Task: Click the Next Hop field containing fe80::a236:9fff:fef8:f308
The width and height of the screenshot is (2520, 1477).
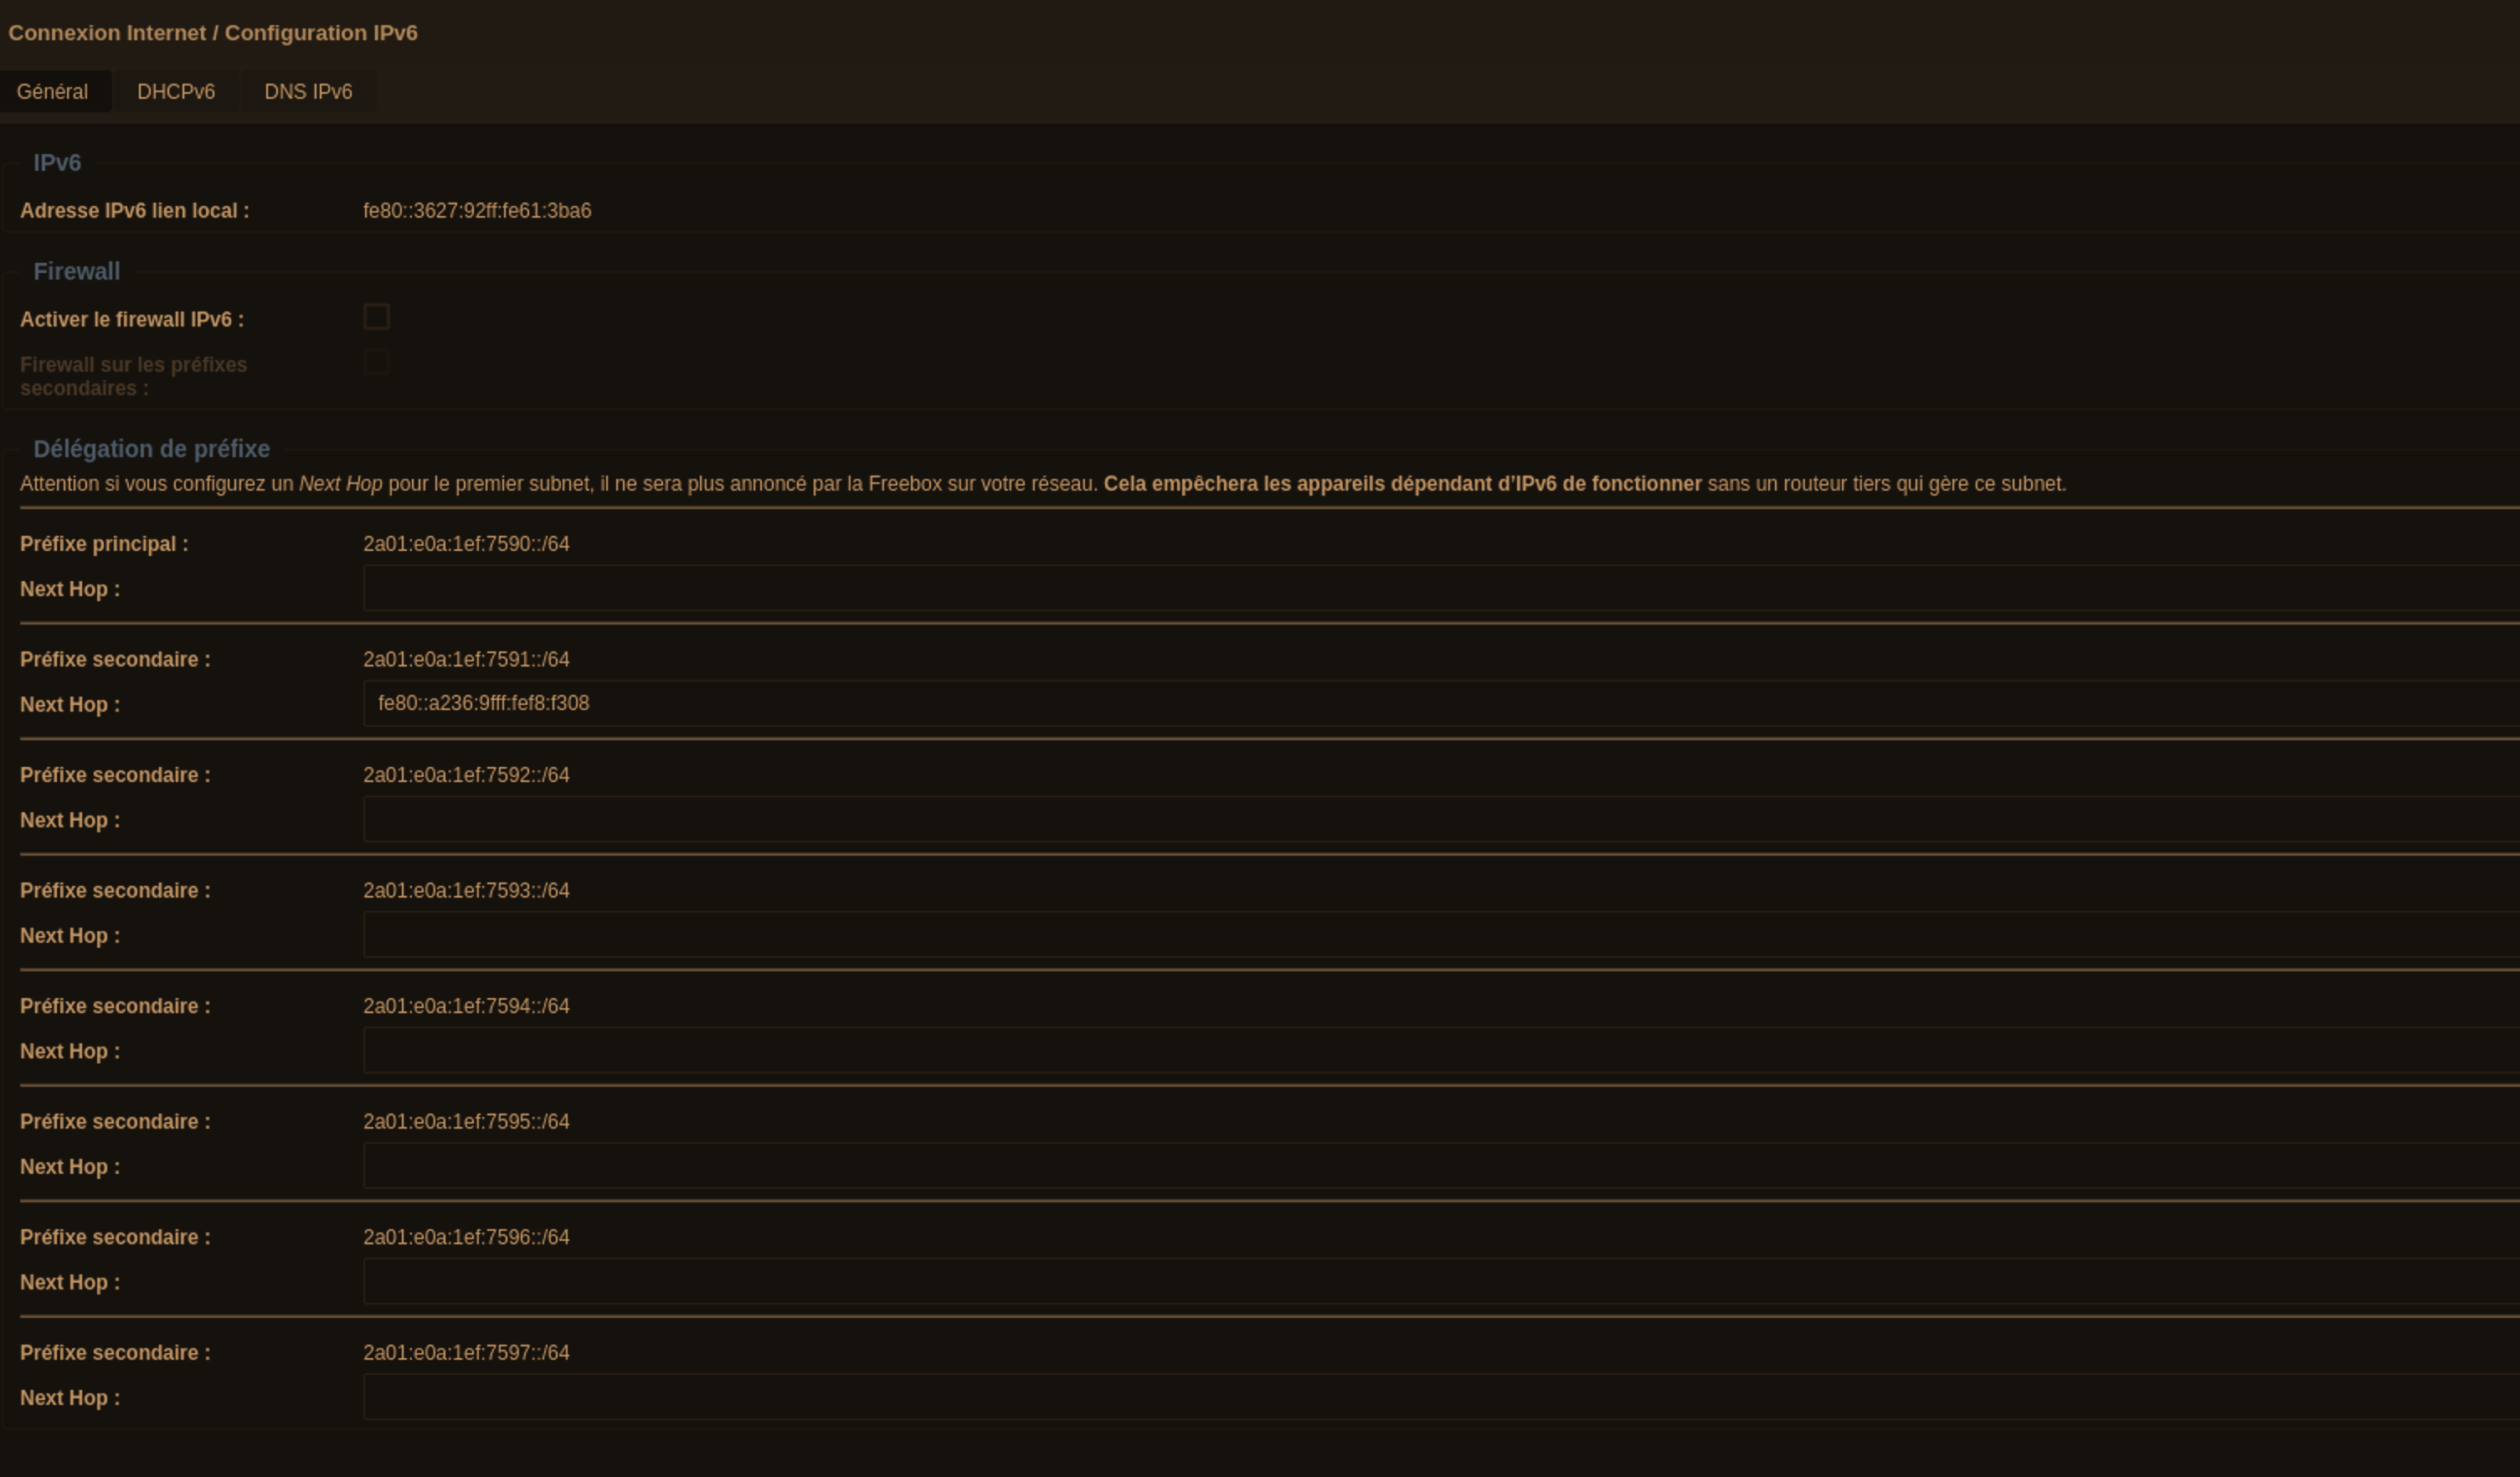Action: pos(1441,704)
